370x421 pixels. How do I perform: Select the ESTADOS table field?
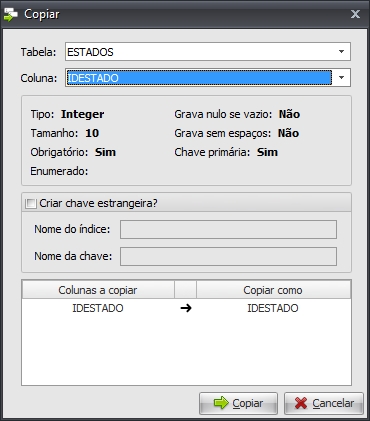[x=207, y=52]
